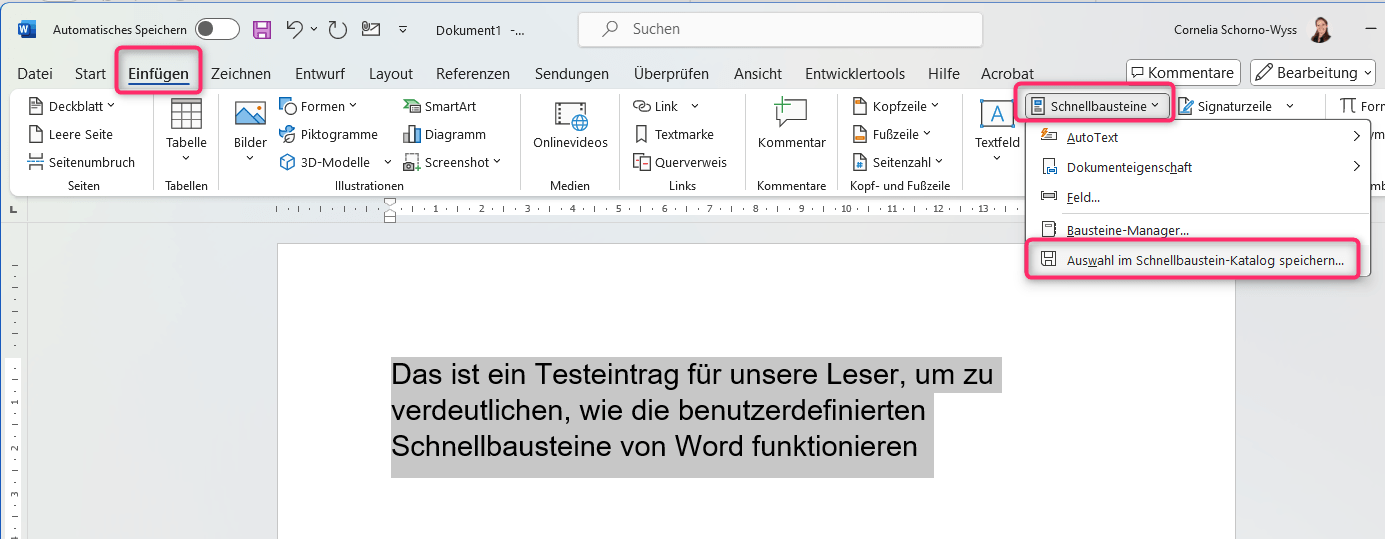Click the Bilder picture icon
Viewport: 1385px width, 539px height.
[250, 114]
